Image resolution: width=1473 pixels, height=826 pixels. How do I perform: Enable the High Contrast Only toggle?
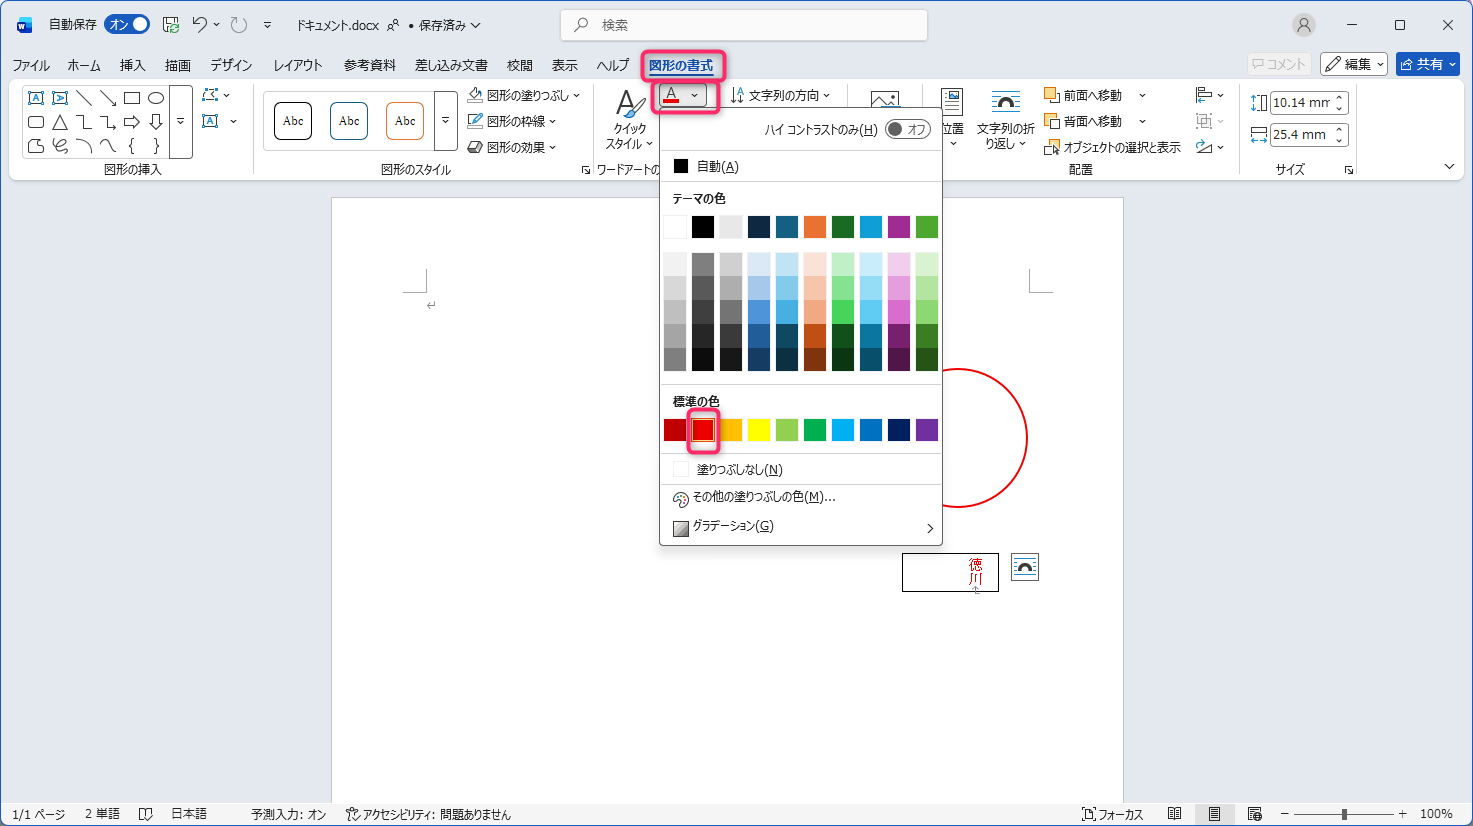point(907,129)
